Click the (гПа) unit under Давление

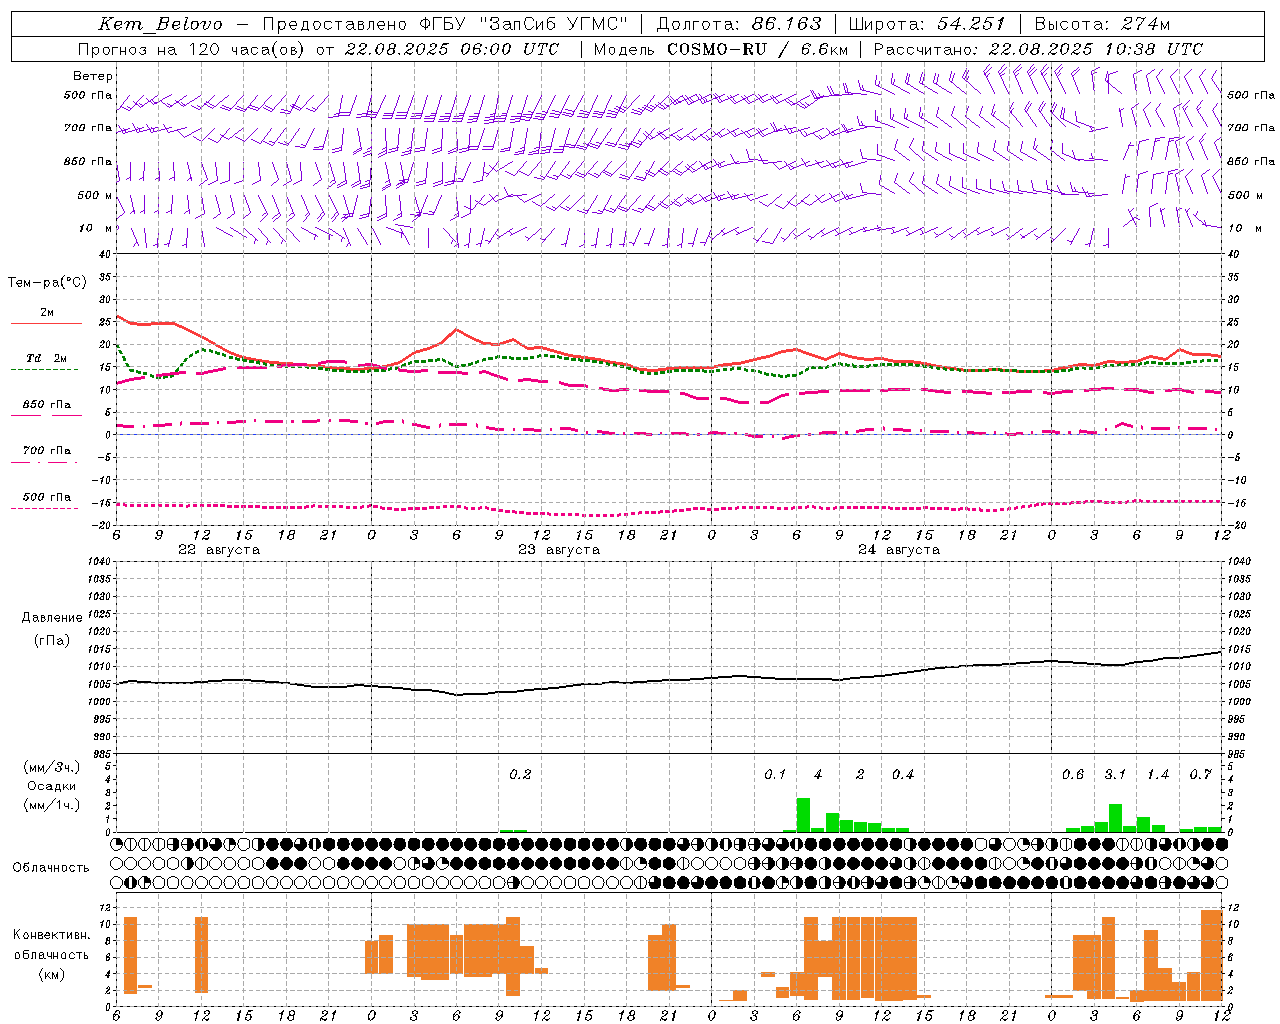52,641
